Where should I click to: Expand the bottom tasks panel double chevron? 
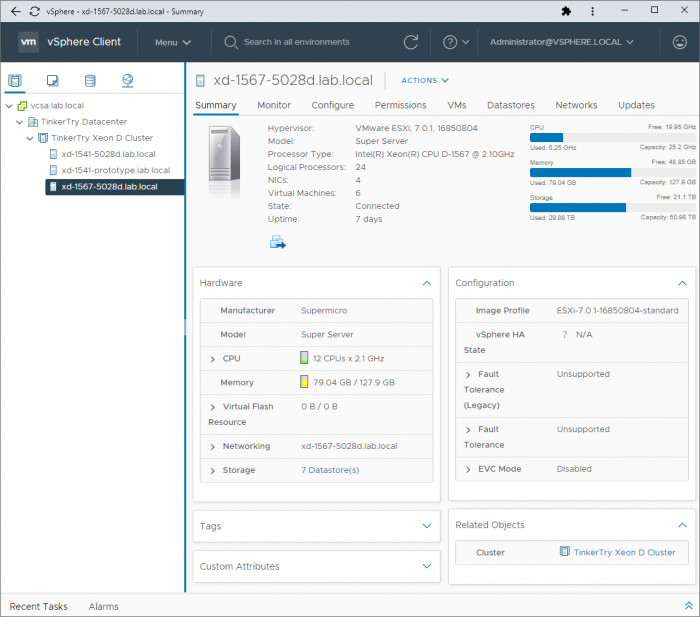tap(688, 606)
